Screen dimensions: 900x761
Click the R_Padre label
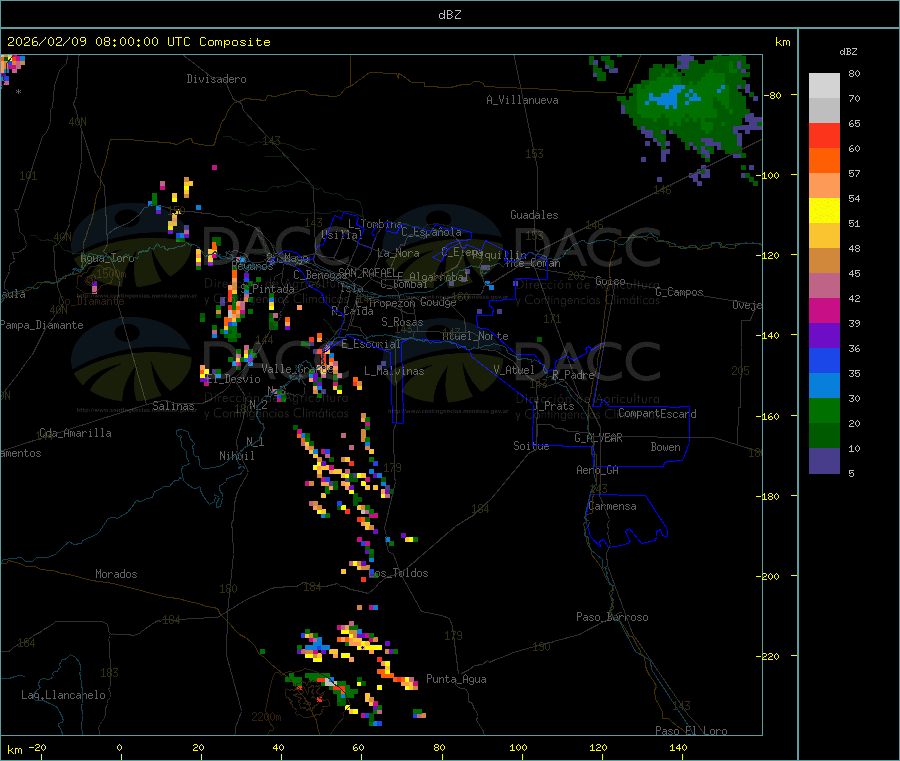click(x=573, y=375)
